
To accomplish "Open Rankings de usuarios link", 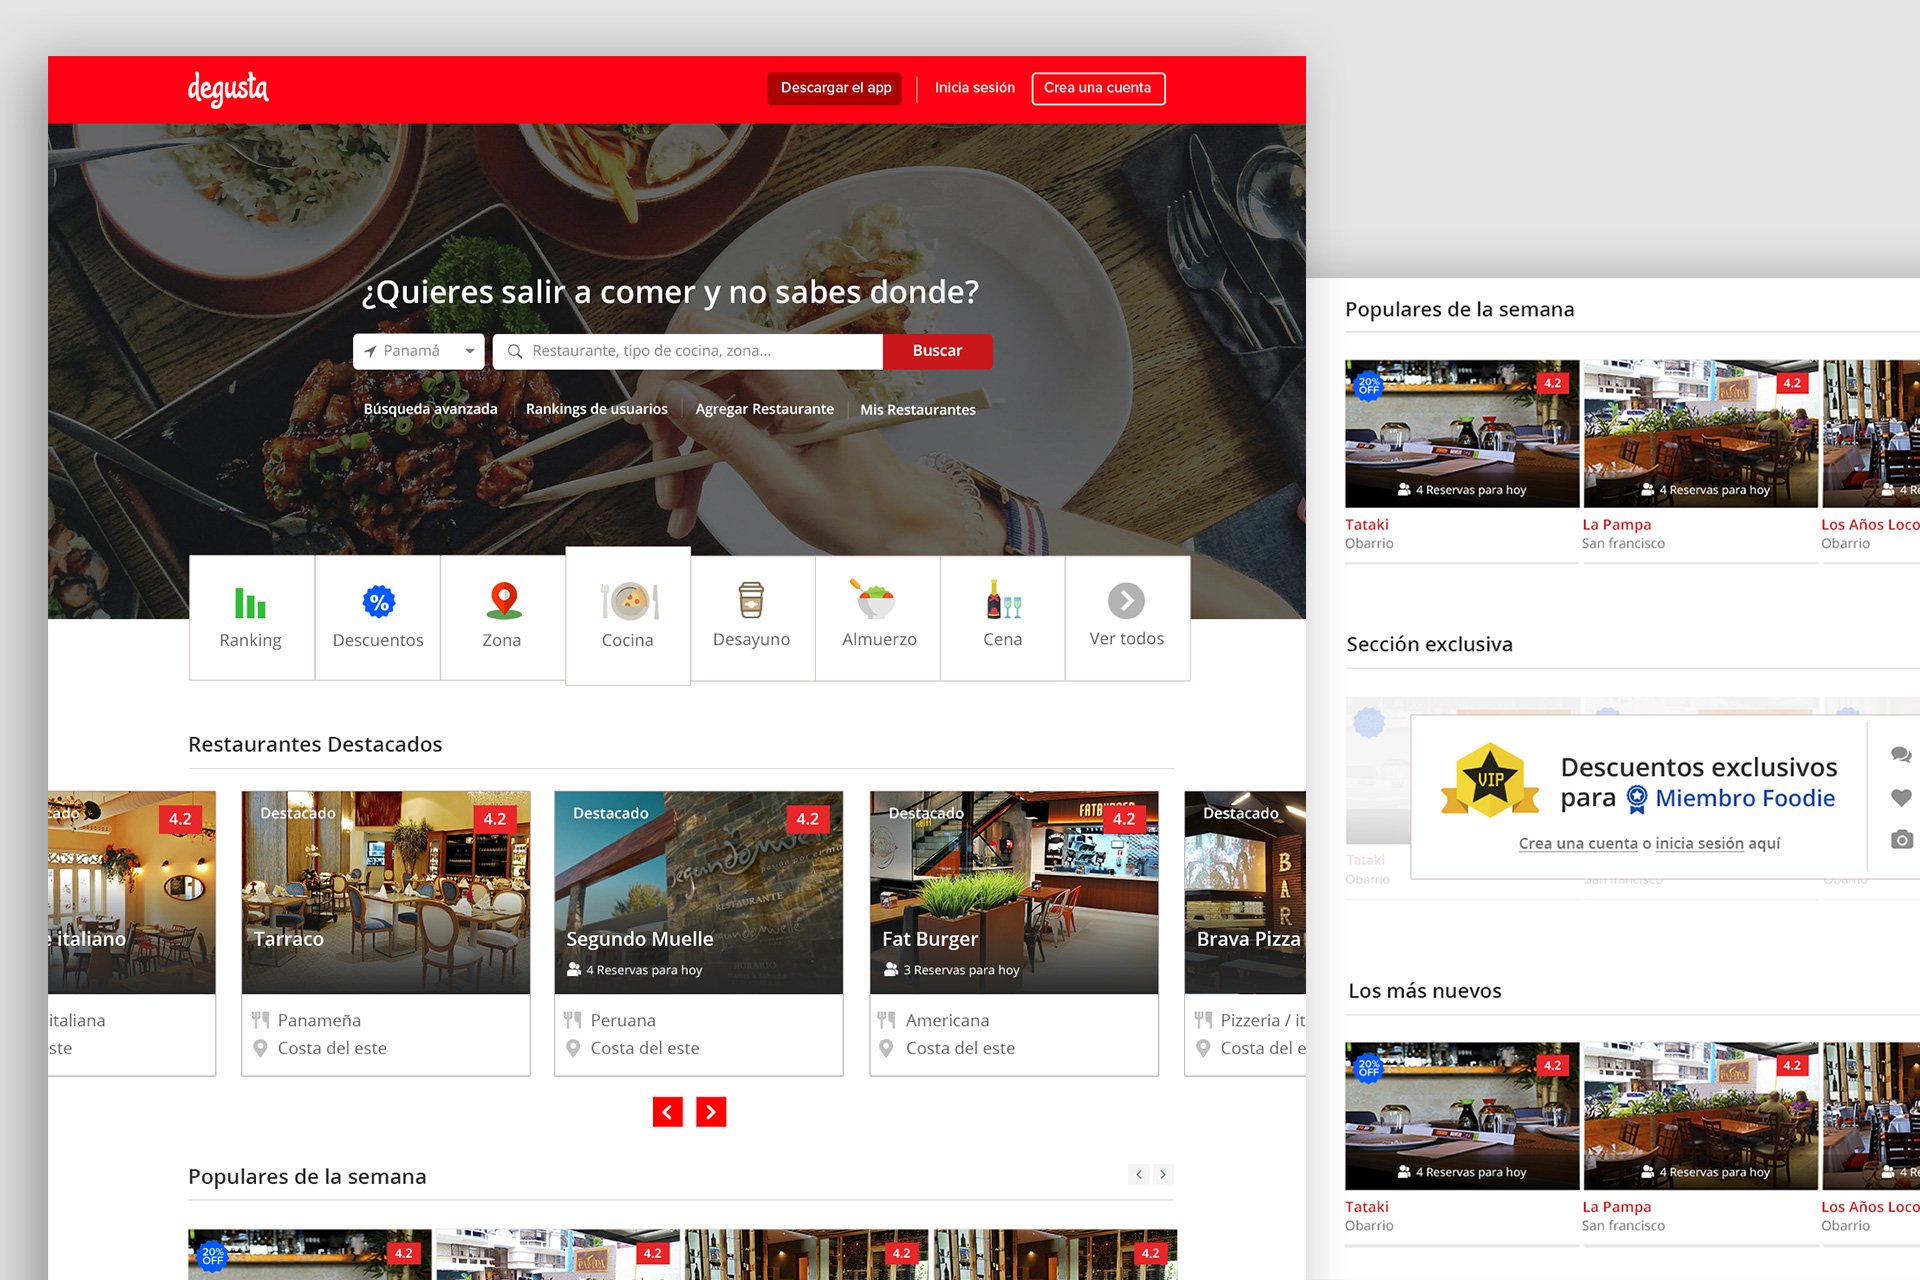I will click(596, 409).
